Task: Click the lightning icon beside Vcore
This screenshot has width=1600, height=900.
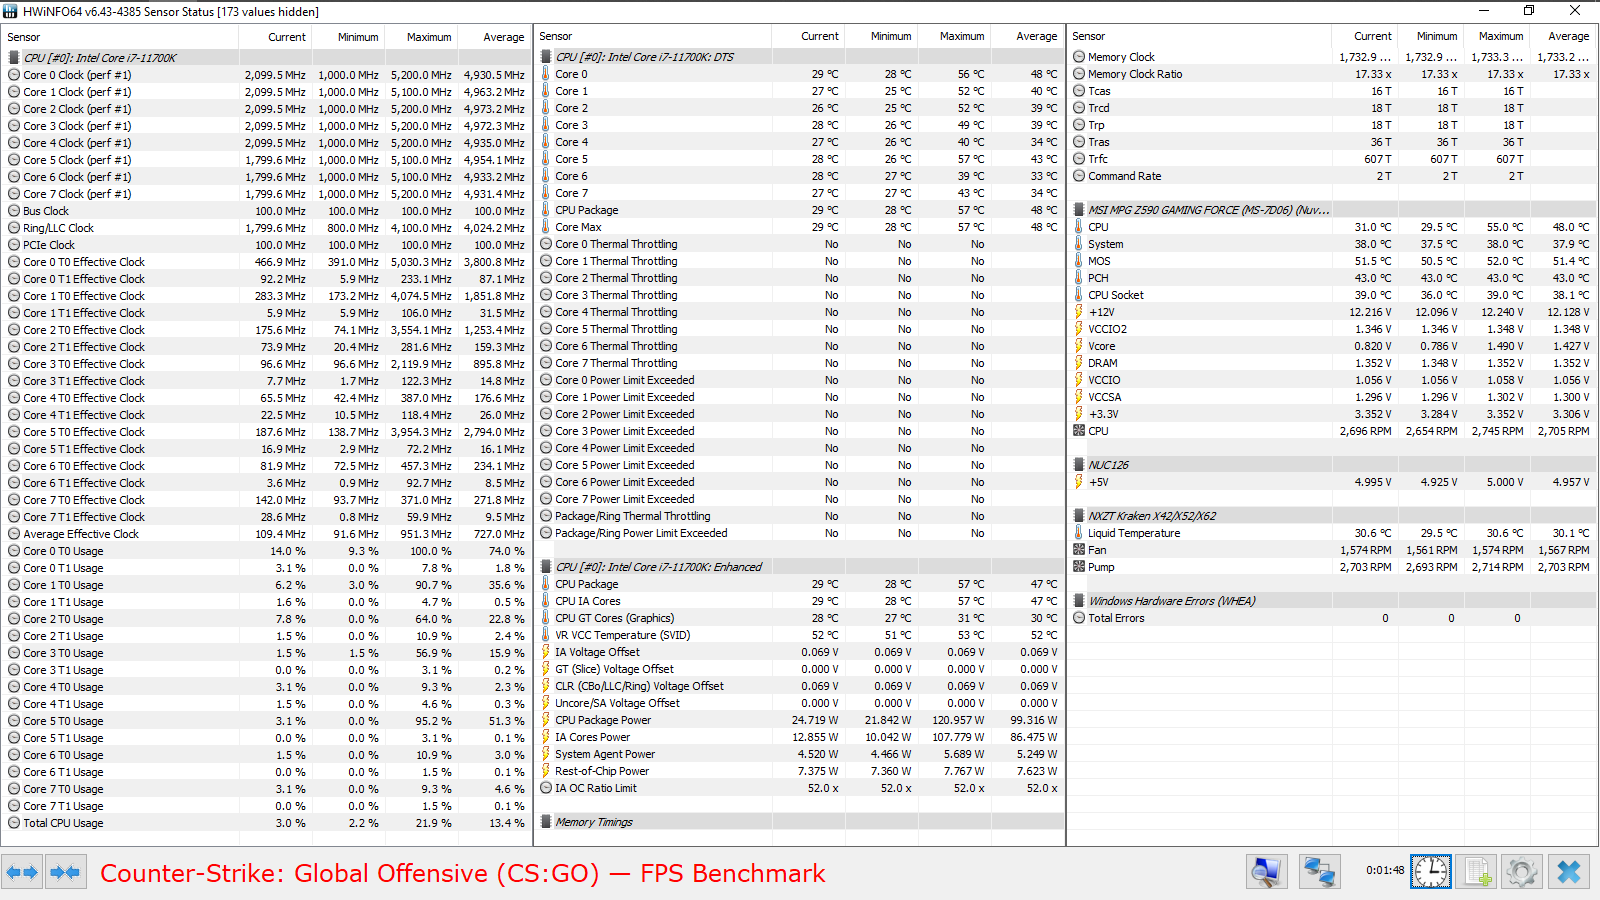Action: [1079, 346]
